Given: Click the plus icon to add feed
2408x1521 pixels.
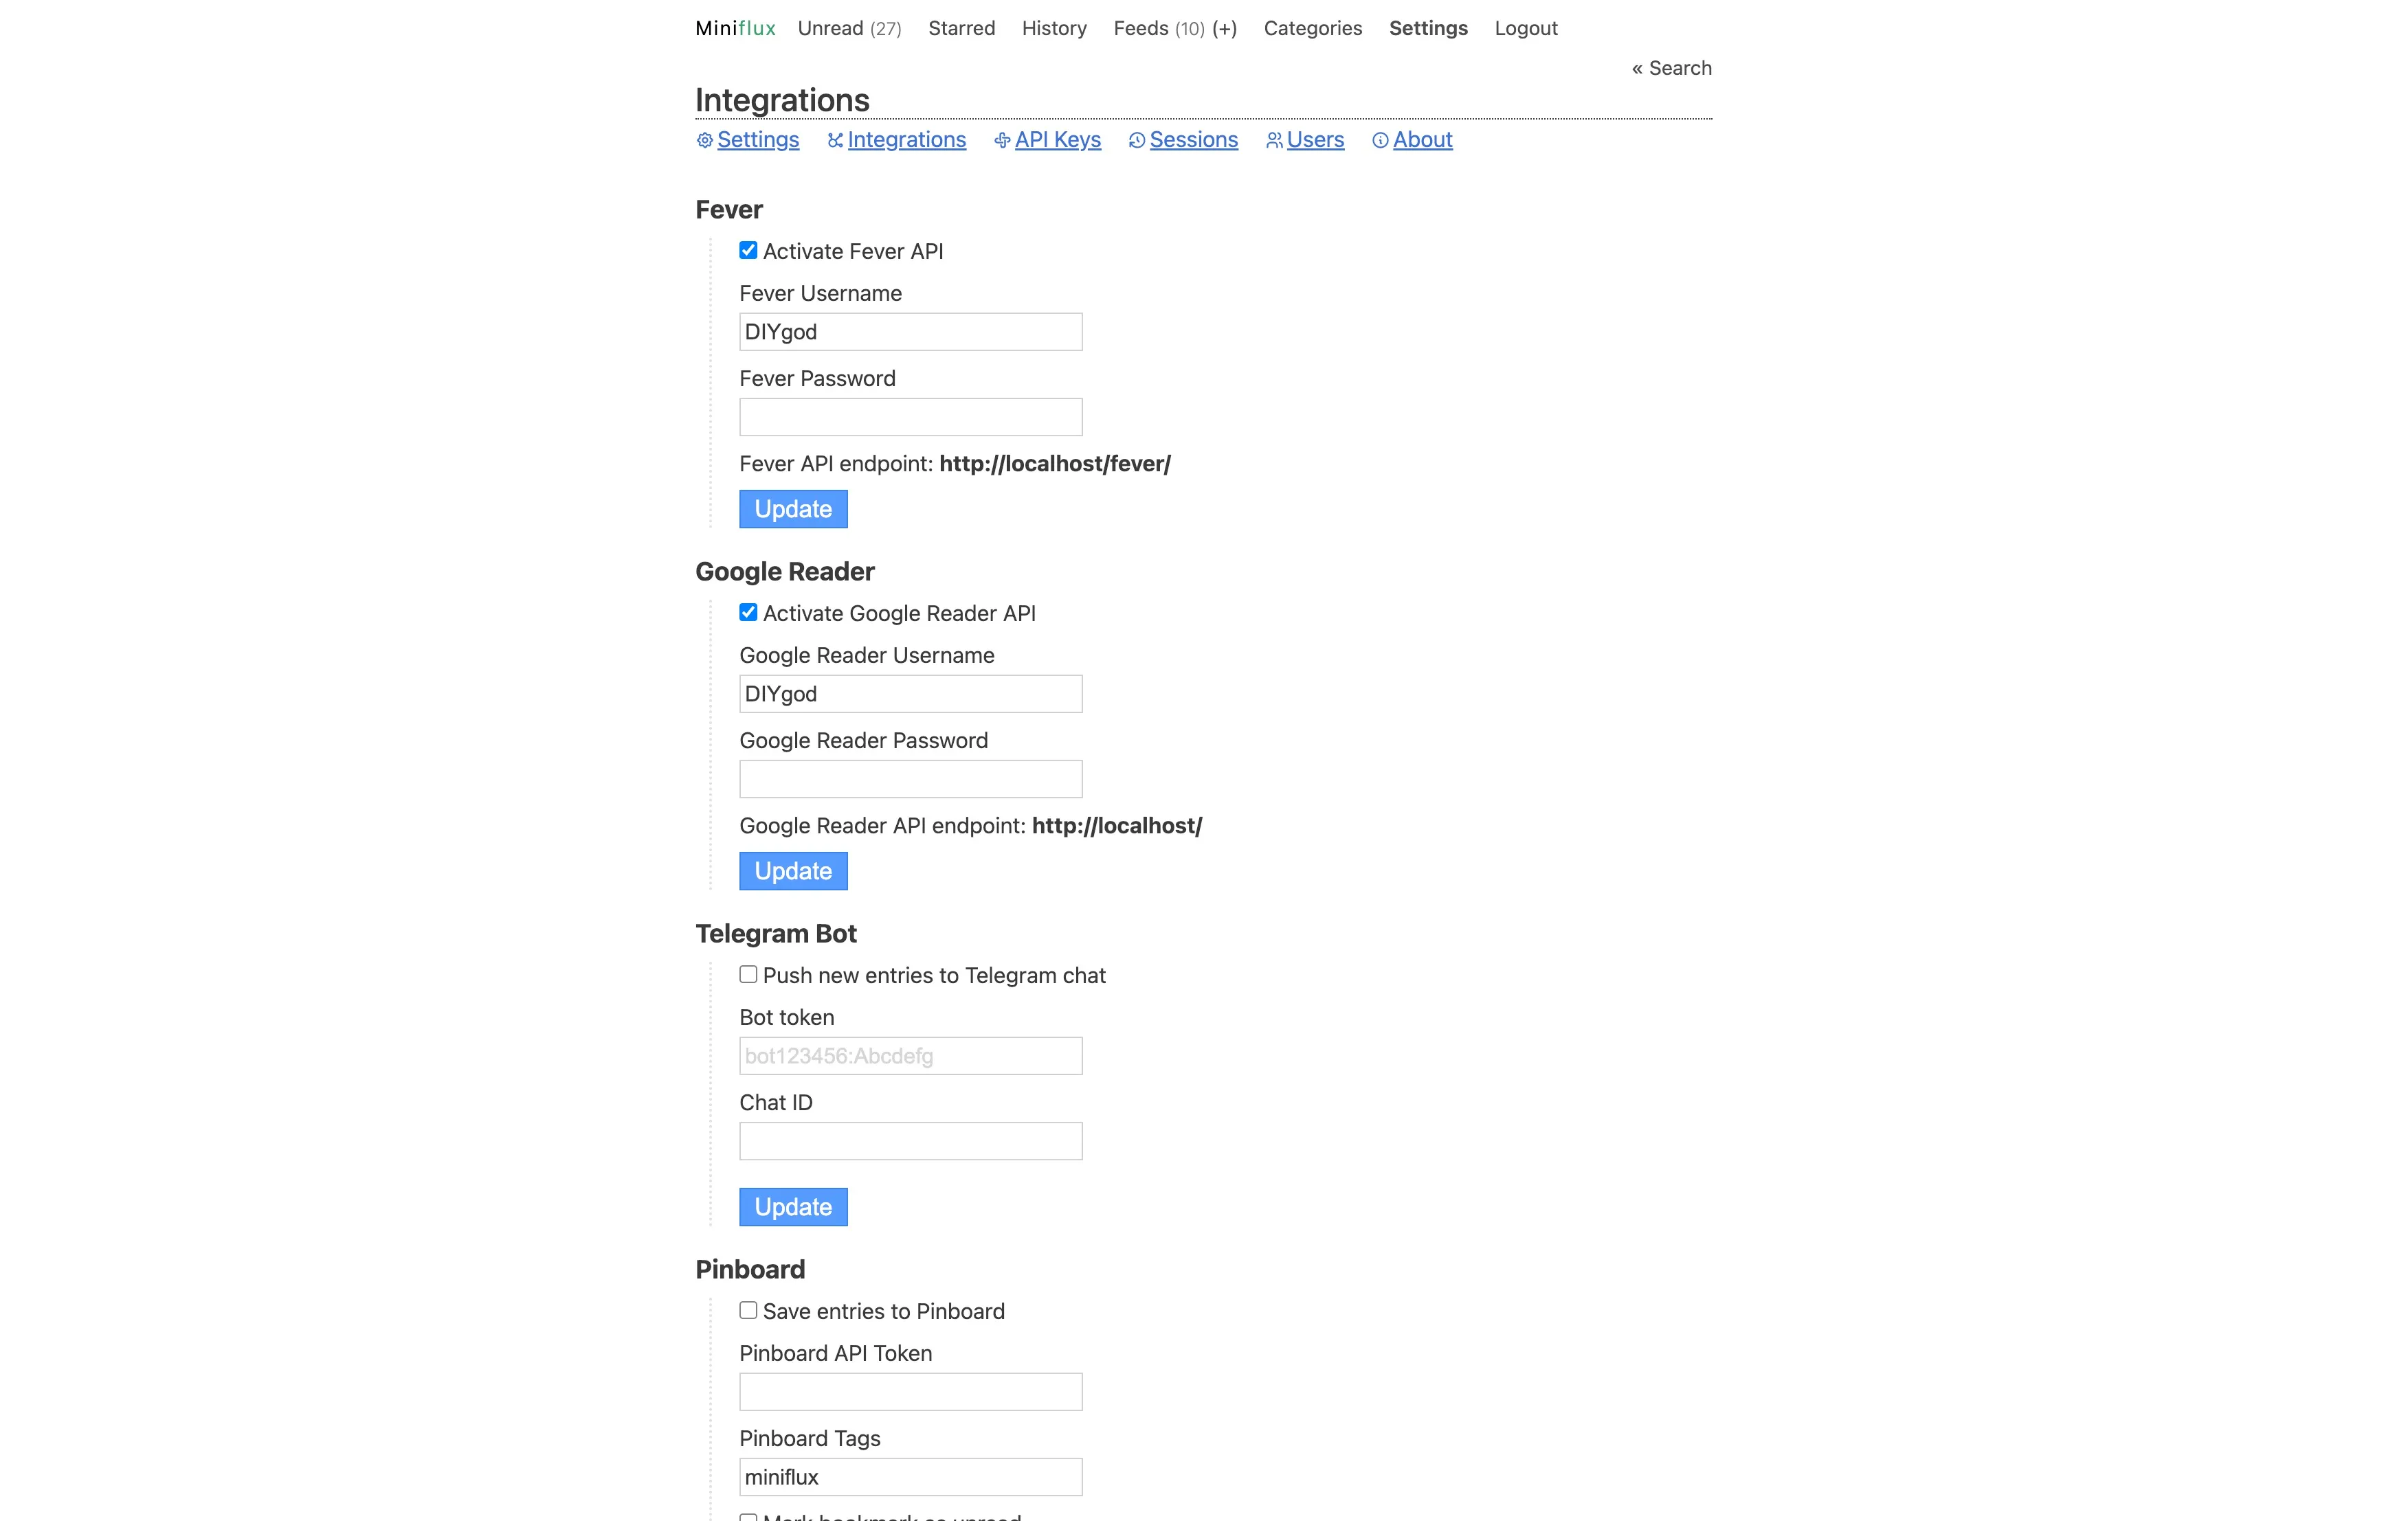Looking at the screenshot, I should (1224, 29).
